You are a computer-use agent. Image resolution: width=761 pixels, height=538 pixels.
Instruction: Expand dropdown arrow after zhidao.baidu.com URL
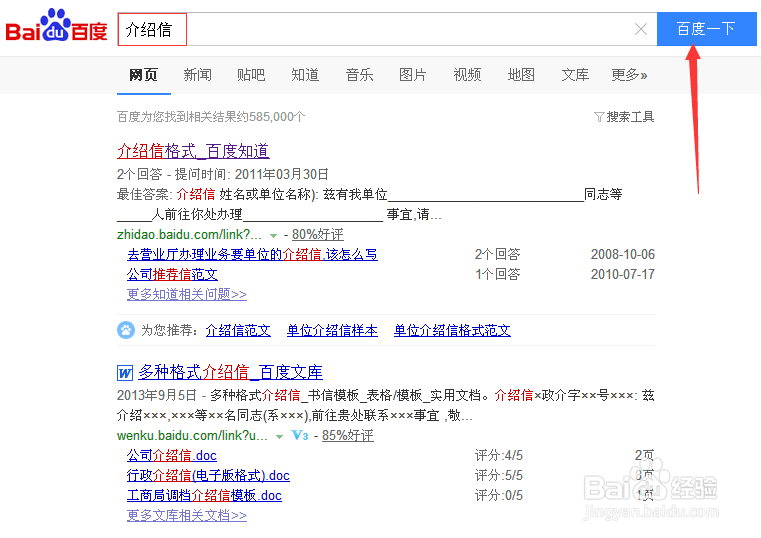[273, 236]
